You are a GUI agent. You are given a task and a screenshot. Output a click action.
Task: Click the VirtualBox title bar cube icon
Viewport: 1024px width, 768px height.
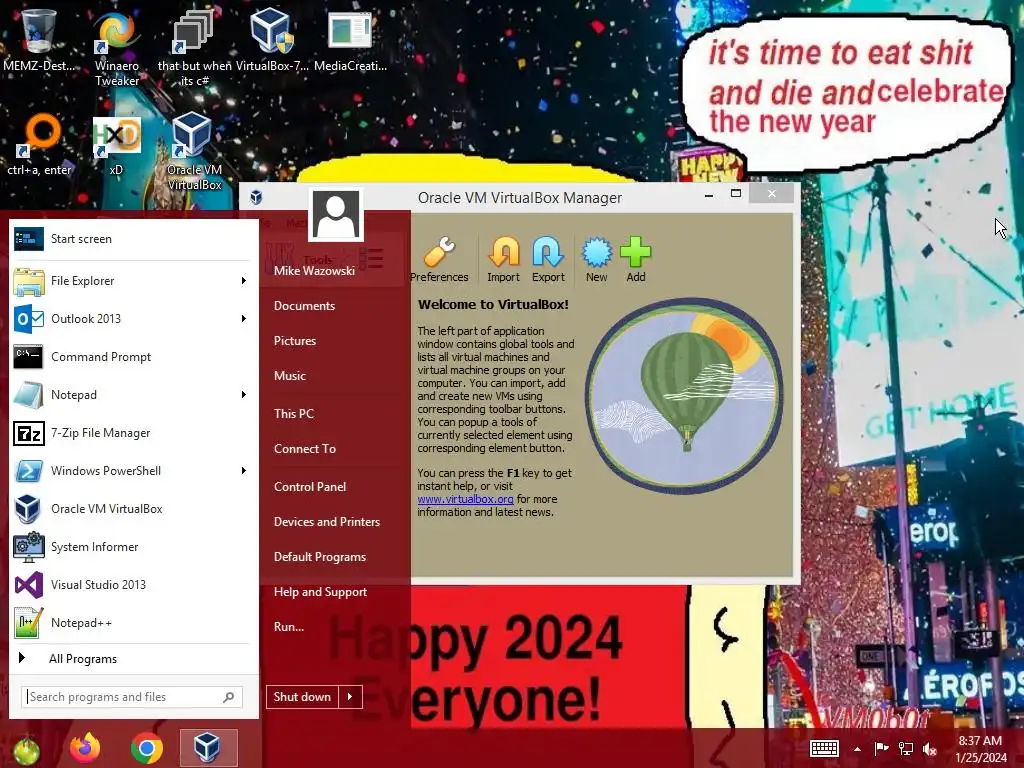[256, 197]
